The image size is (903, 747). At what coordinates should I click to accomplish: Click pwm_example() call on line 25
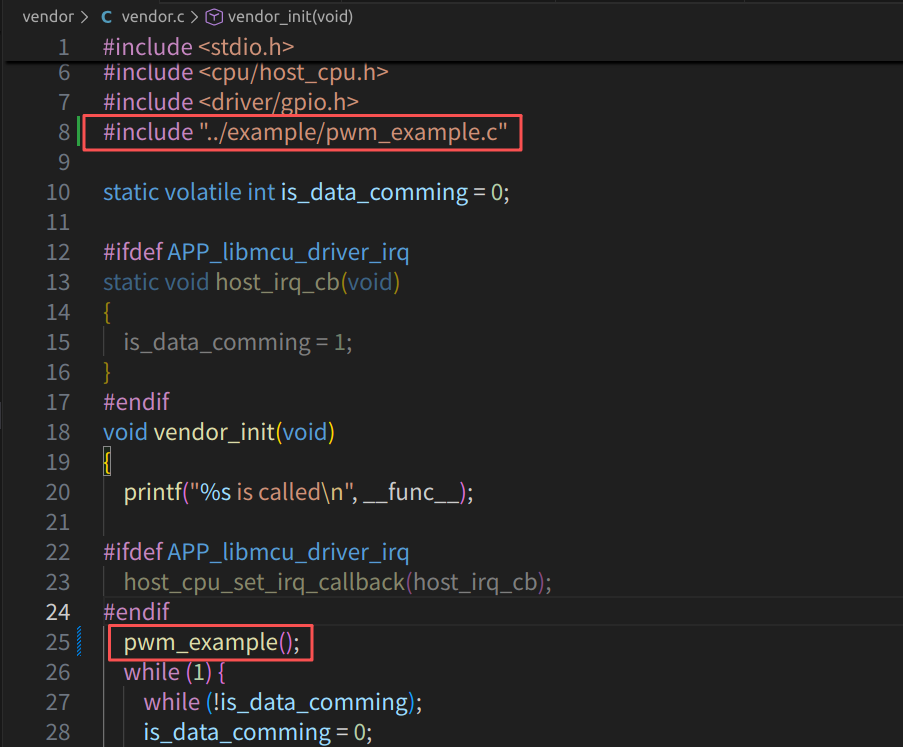[x=212, y=643]
